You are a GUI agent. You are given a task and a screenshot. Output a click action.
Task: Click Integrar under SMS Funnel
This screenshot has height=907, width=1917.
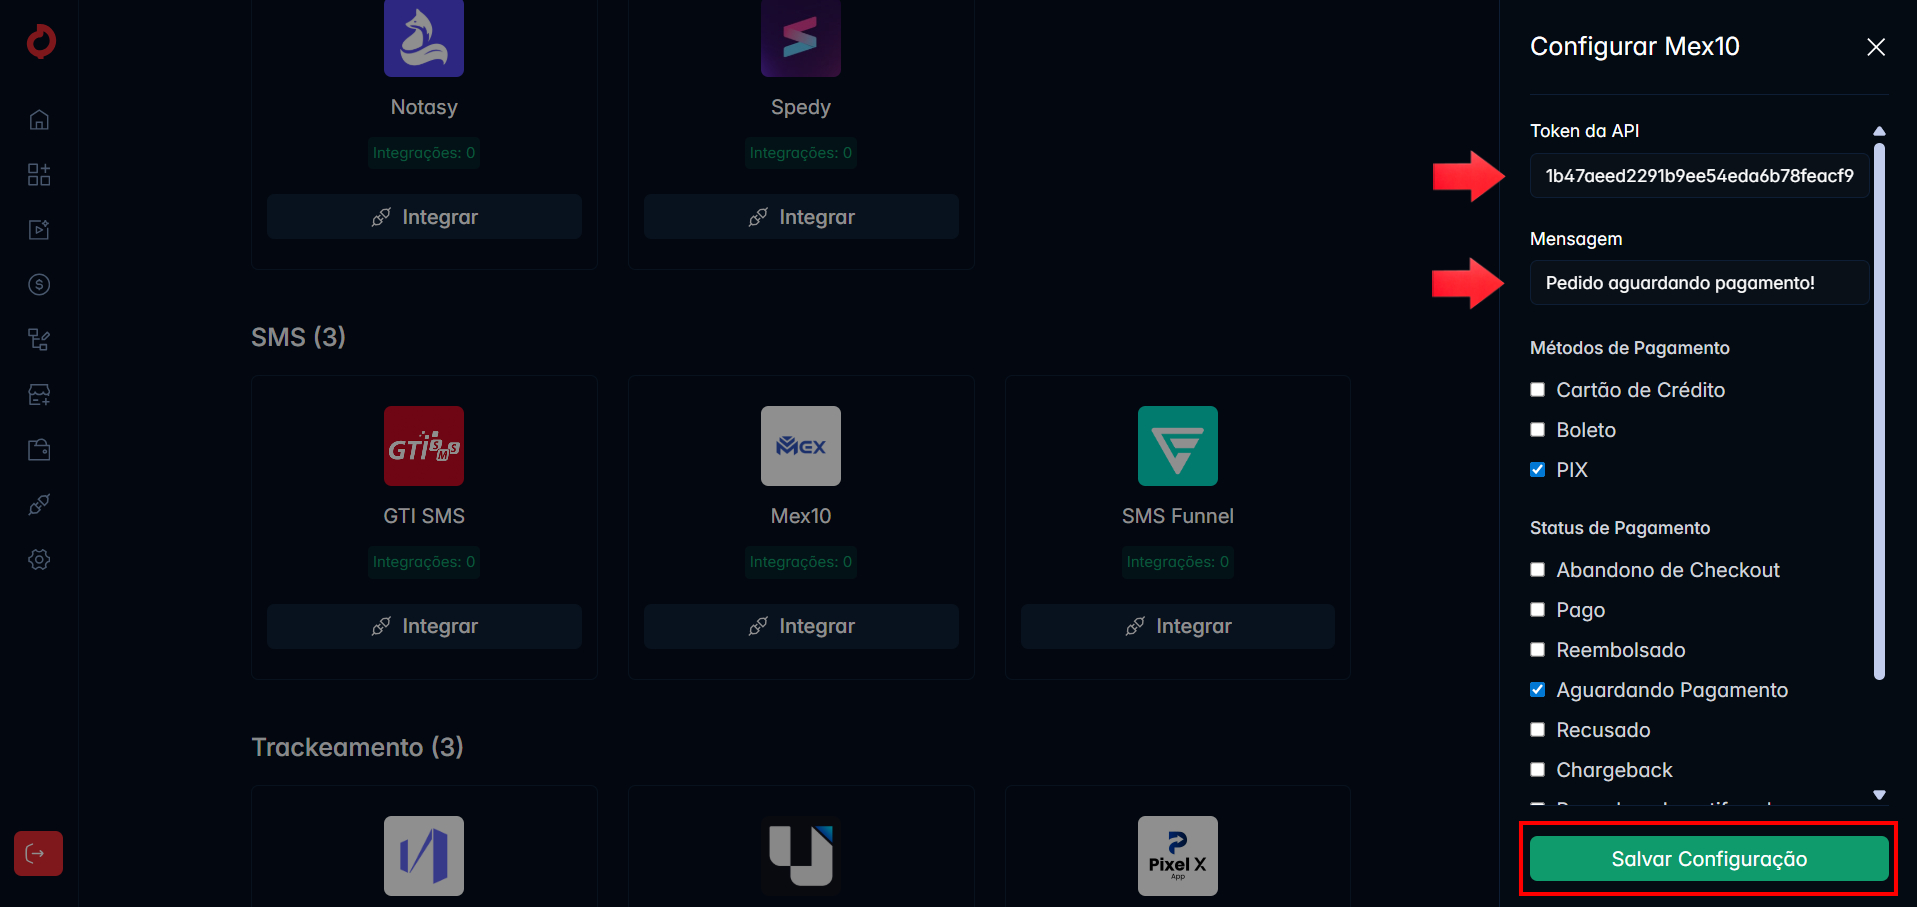pos(1177,626)
